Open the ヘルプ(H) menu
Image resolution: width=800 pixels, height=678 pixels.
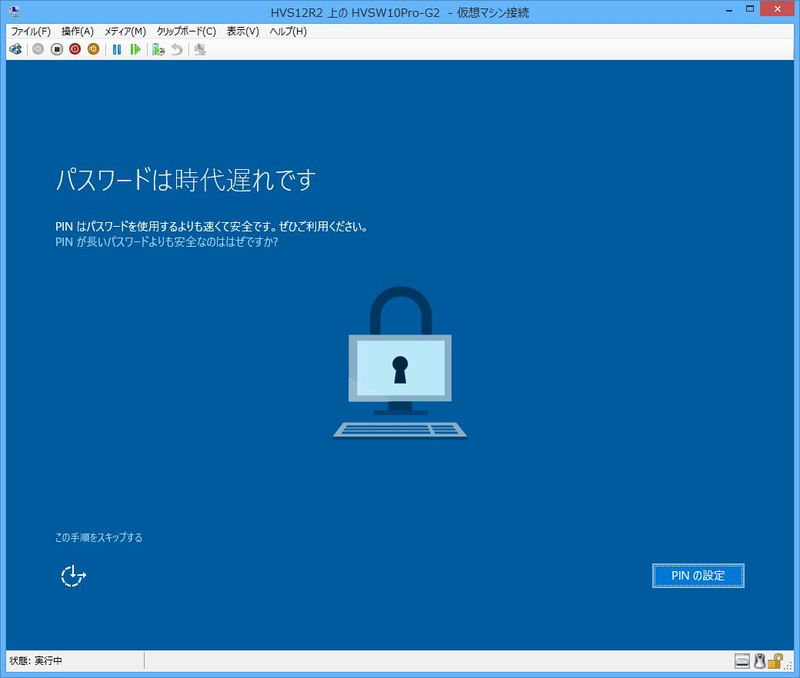(288, 31)
